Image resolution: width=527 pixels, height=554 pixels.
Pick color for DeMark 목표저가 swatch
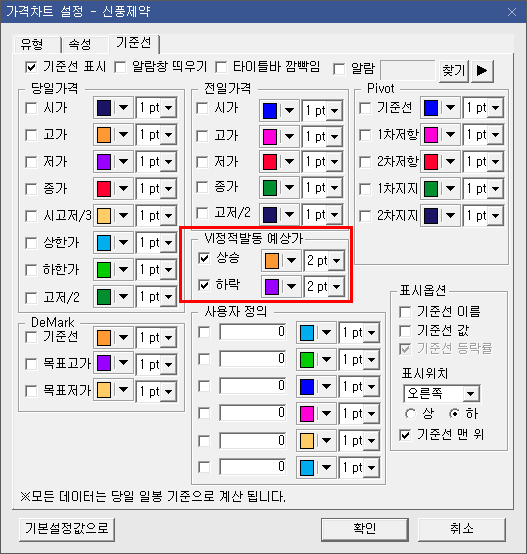pyautogui.click(x=104, y=390)
